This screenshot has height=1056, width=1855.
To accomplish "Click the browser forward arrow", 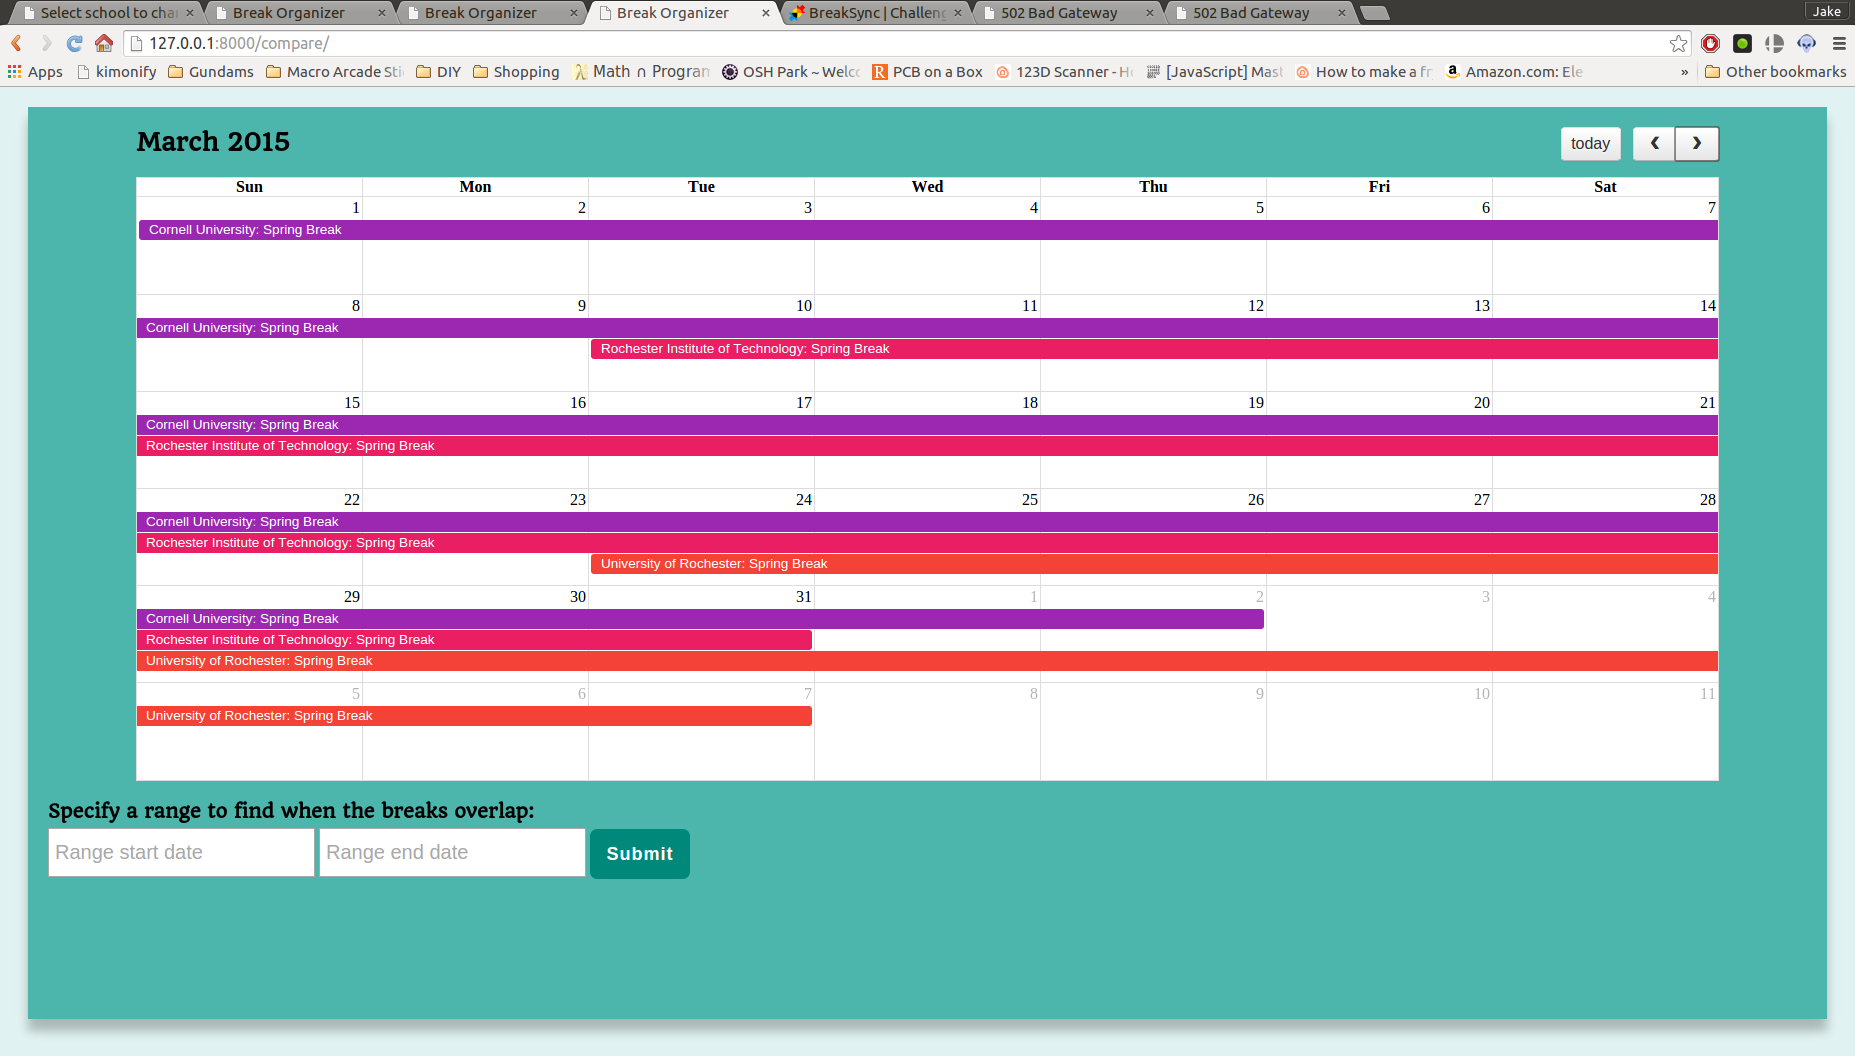I will click(x=46, y=43).
